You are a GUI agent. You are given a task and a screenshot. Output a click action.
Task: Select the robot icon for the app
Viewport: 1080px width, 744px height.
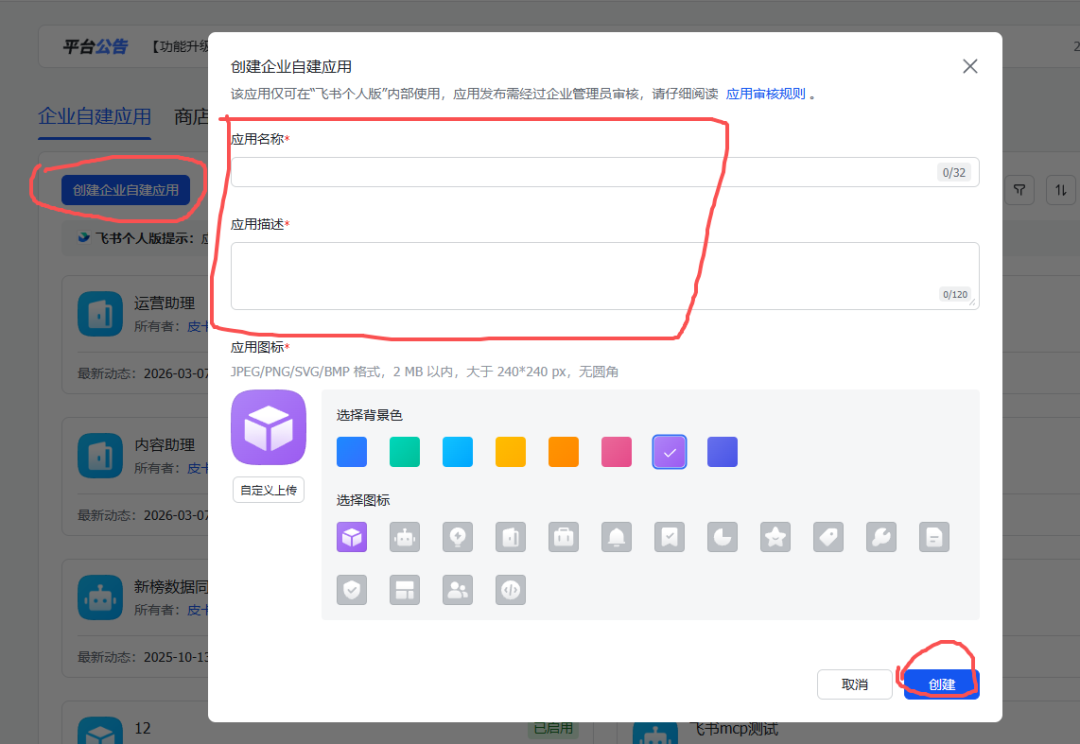pyautogui.click(x=404, y=537)
